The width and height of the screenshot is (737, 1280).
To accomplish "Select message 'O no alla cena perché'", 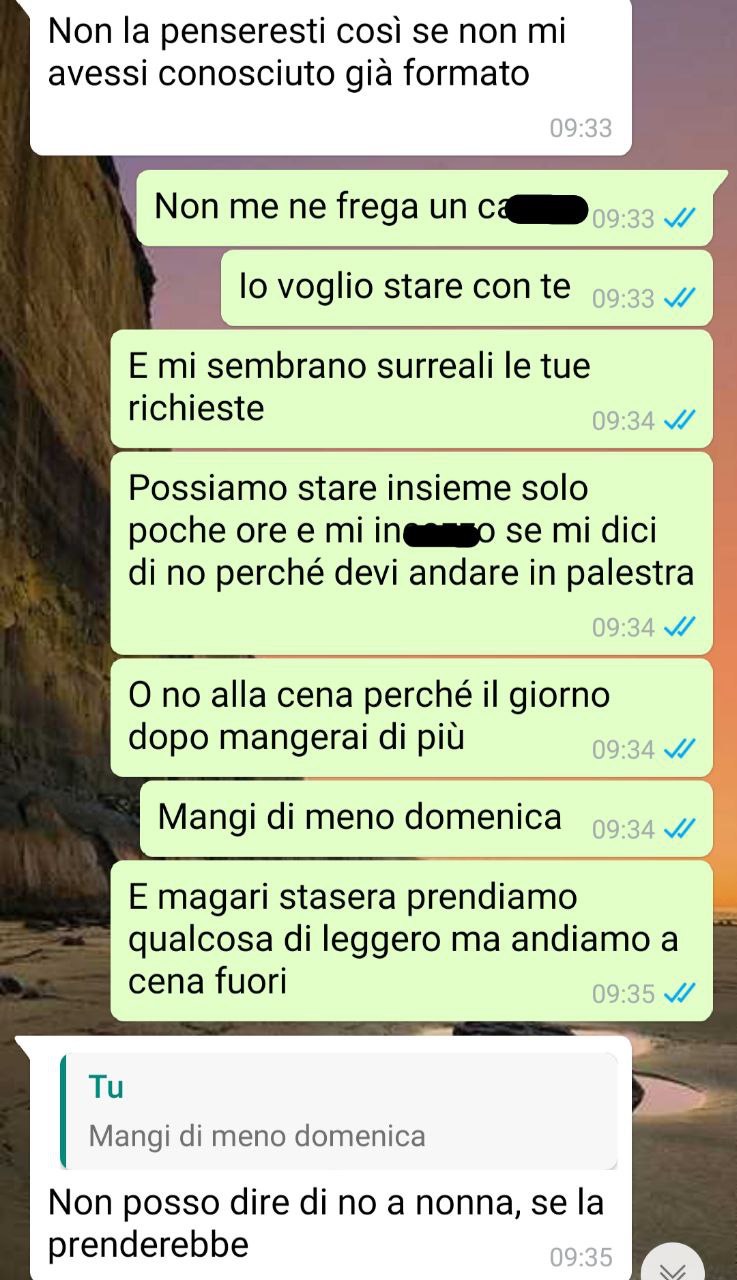I will [411, 717].
